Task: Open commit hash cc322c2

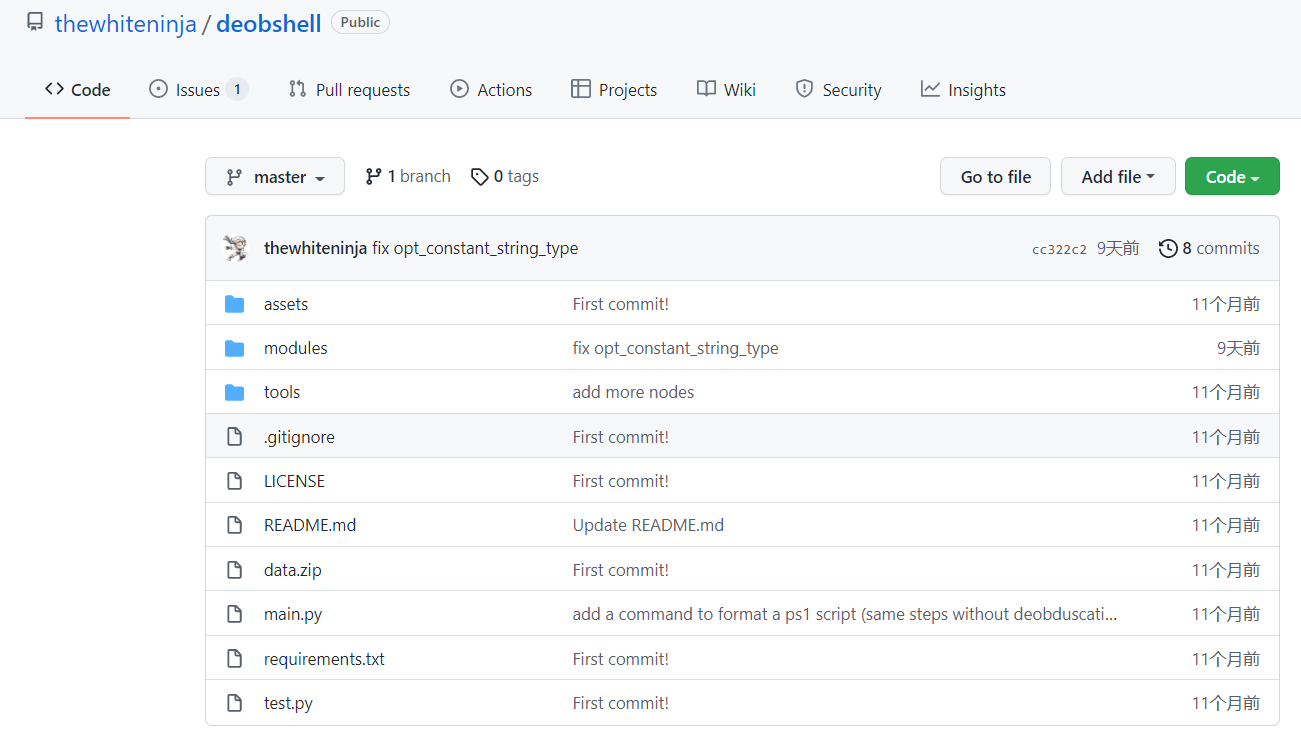Action: tap(1059, 249)
